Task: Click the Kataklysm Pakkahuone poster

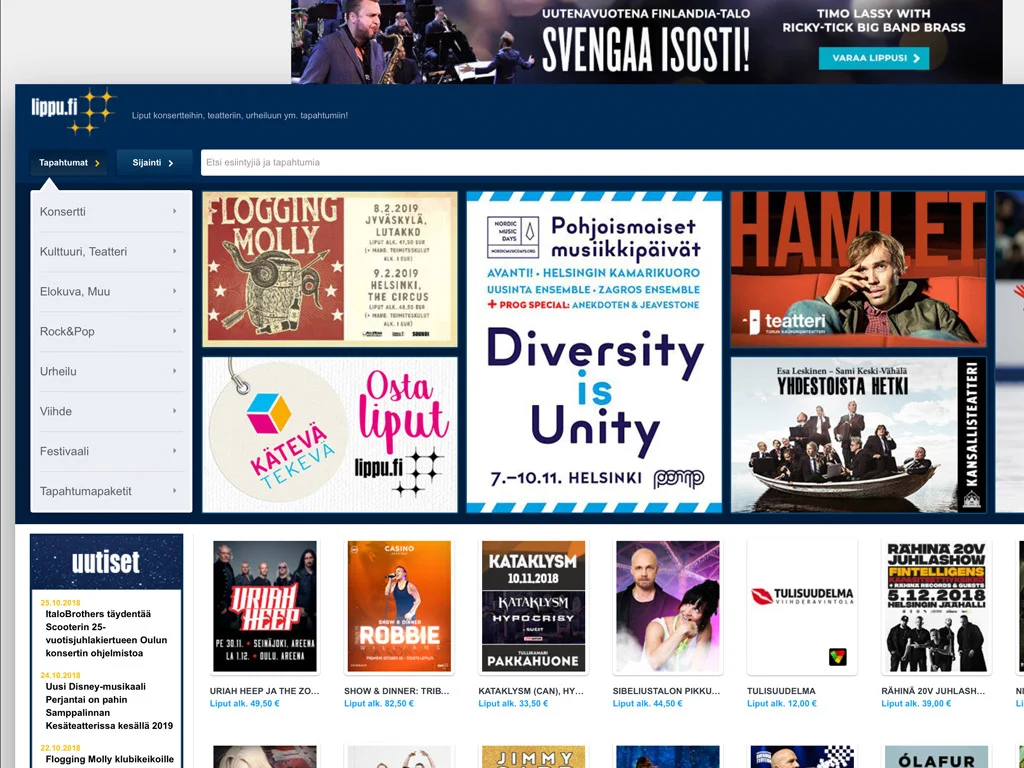Action: coord(534,607)
